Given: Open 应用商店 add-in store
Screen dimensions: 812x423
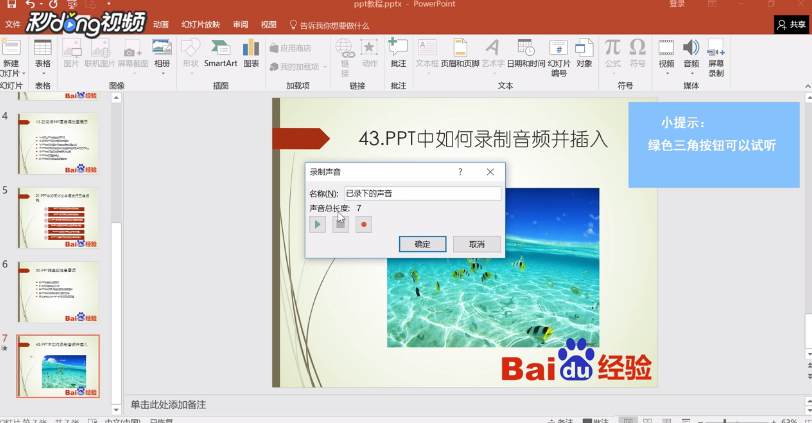Looking at the screenshot, I should tap(291, 48).
